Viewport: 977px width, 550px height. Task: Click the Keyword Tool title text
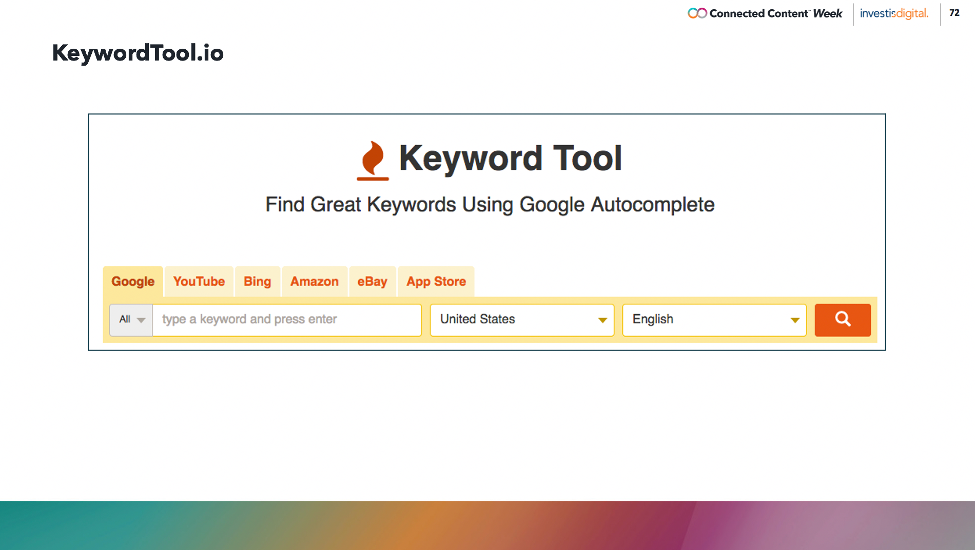point(510,159)
